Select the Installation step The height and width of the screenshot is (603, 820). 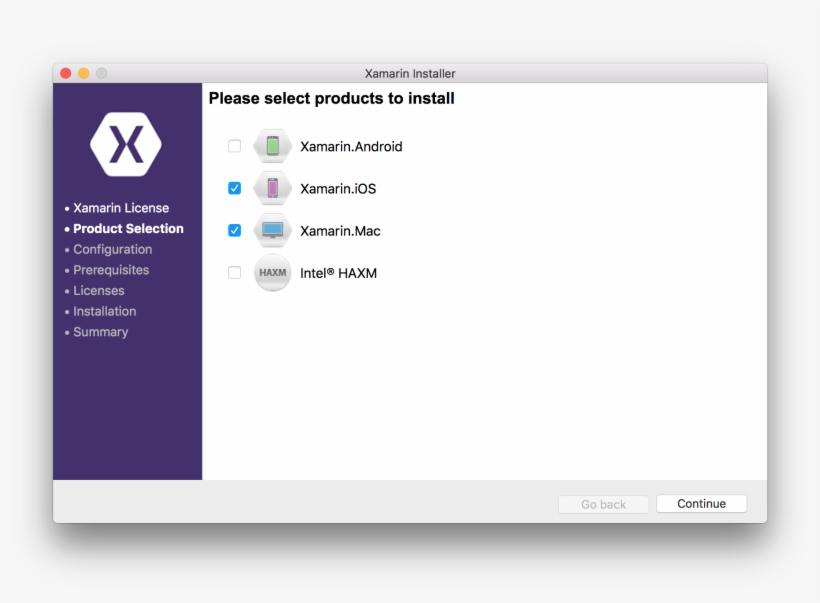pyautogui.click(x=105, y=311)
